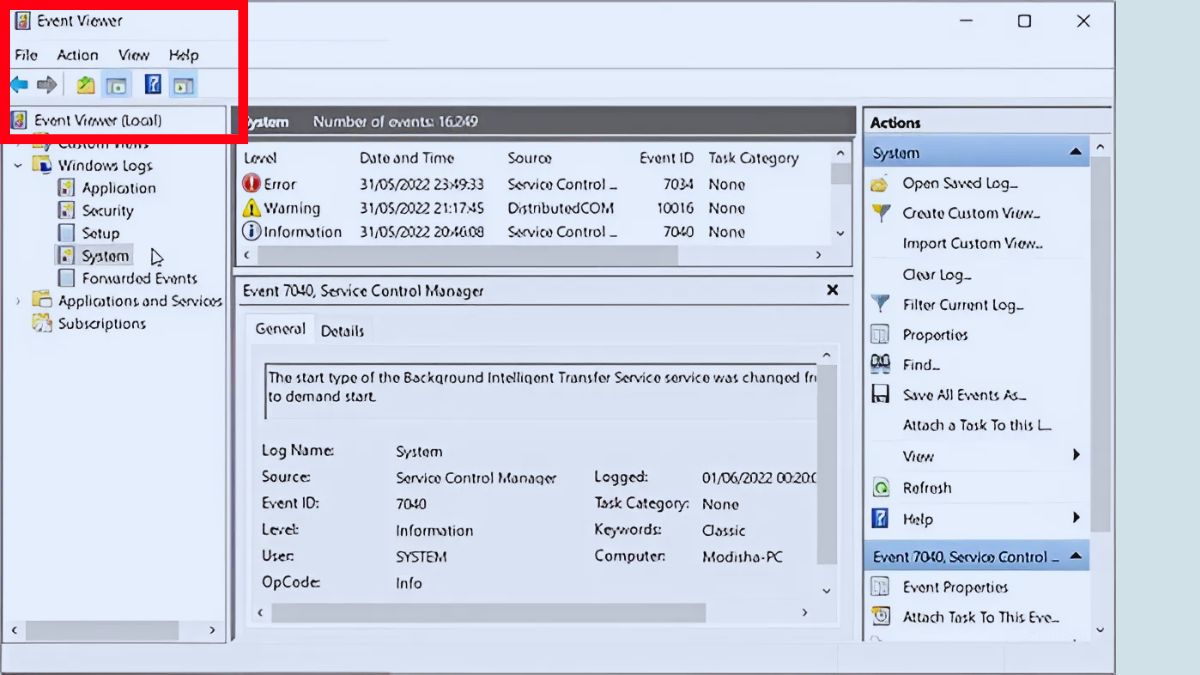Click the Information level icon in list
The width and height of the screenshot is (1200, 675).
251,231
